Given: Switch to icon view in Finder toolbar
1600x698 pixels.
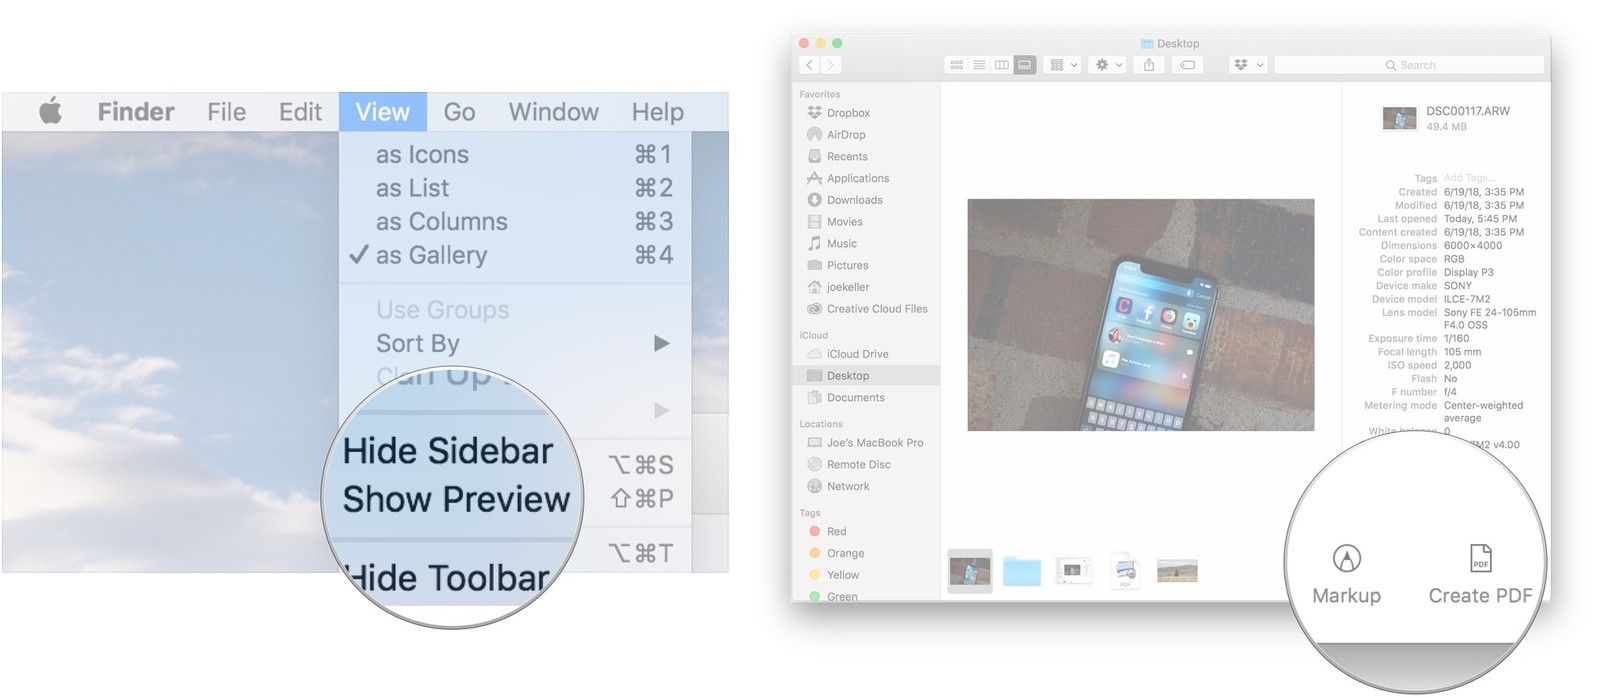Looking at the screenshot, I should point(957,65).
